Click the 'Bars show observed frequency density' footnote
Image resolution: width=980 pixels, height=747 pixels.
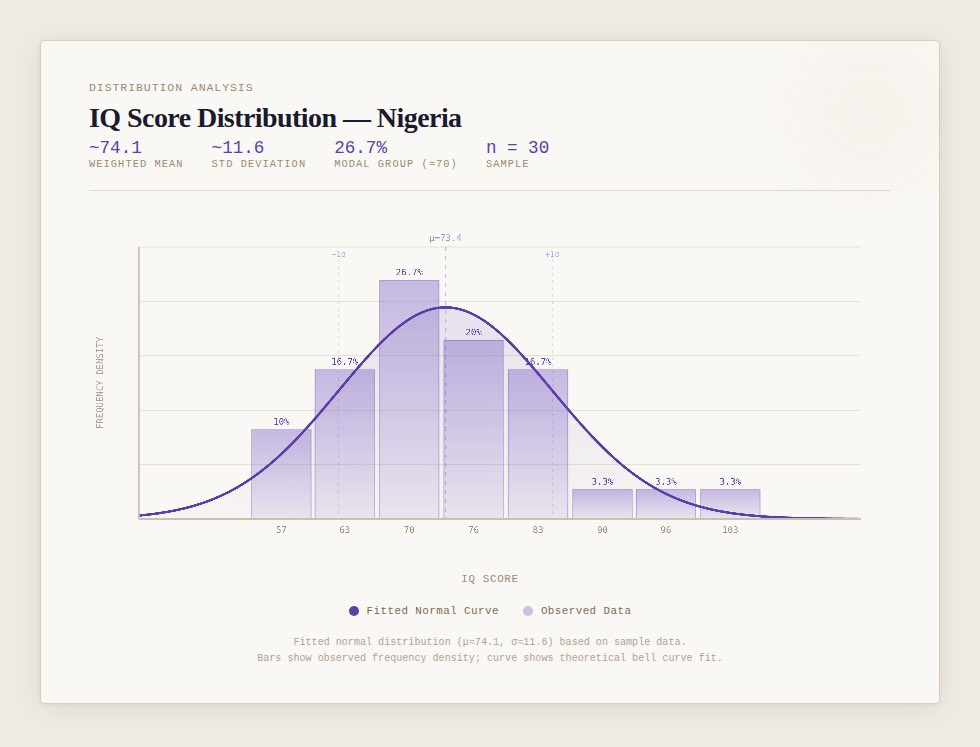[x=490, y=658]
